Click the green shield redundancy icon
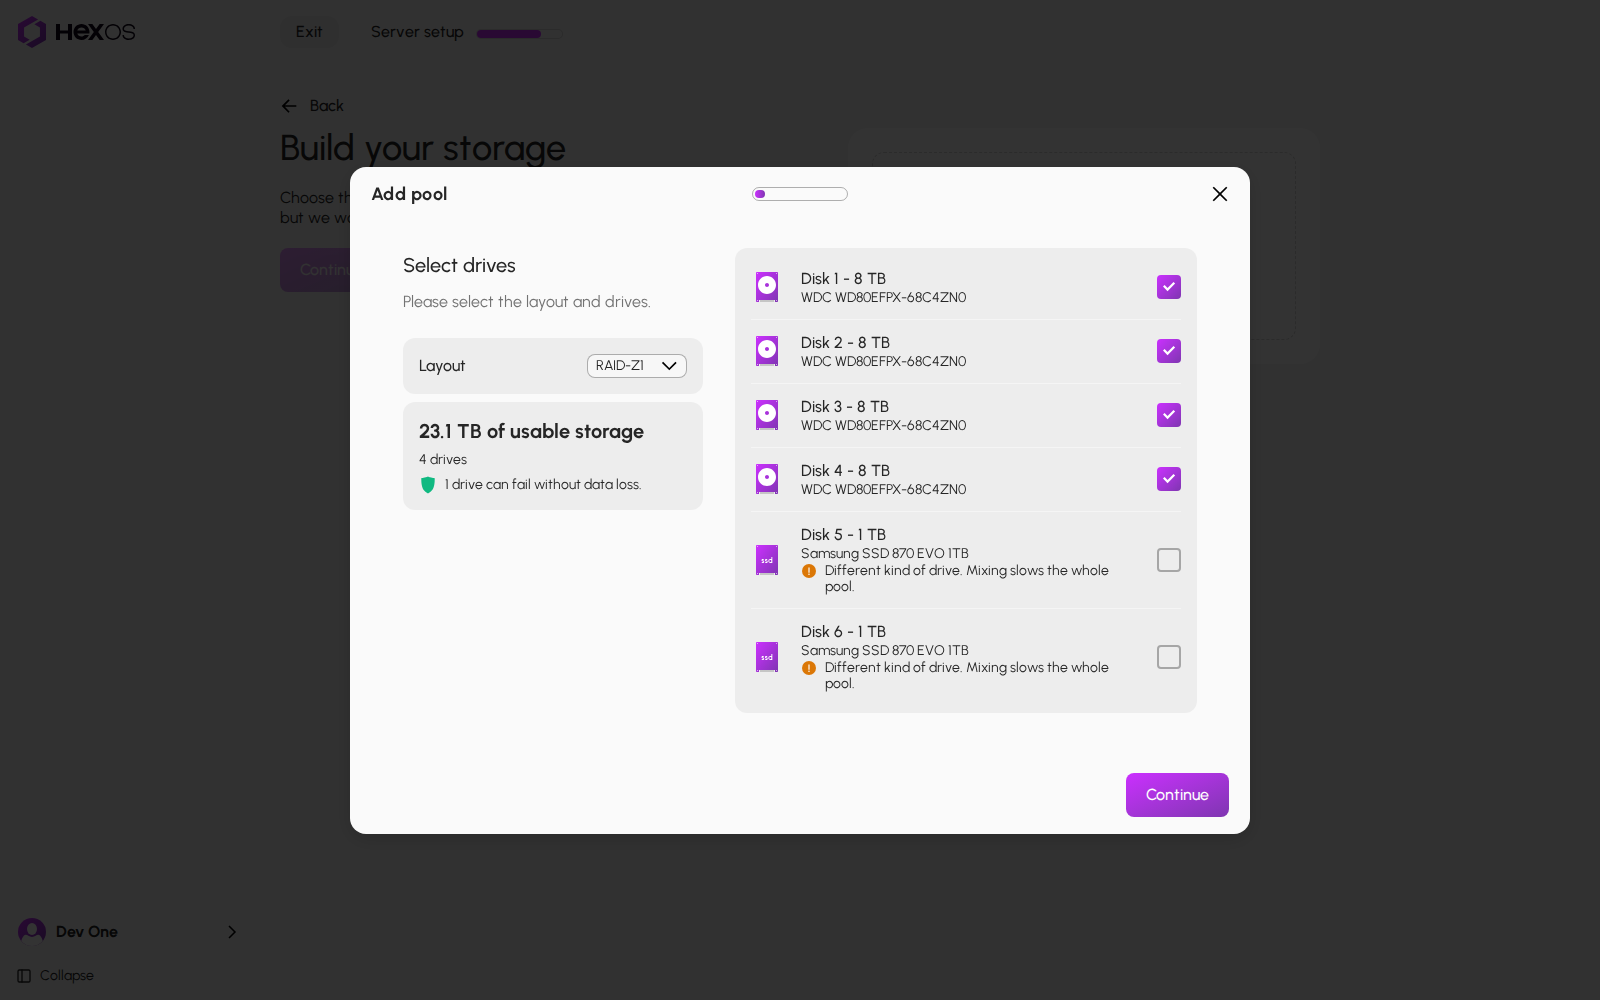 tap(428, 485)
